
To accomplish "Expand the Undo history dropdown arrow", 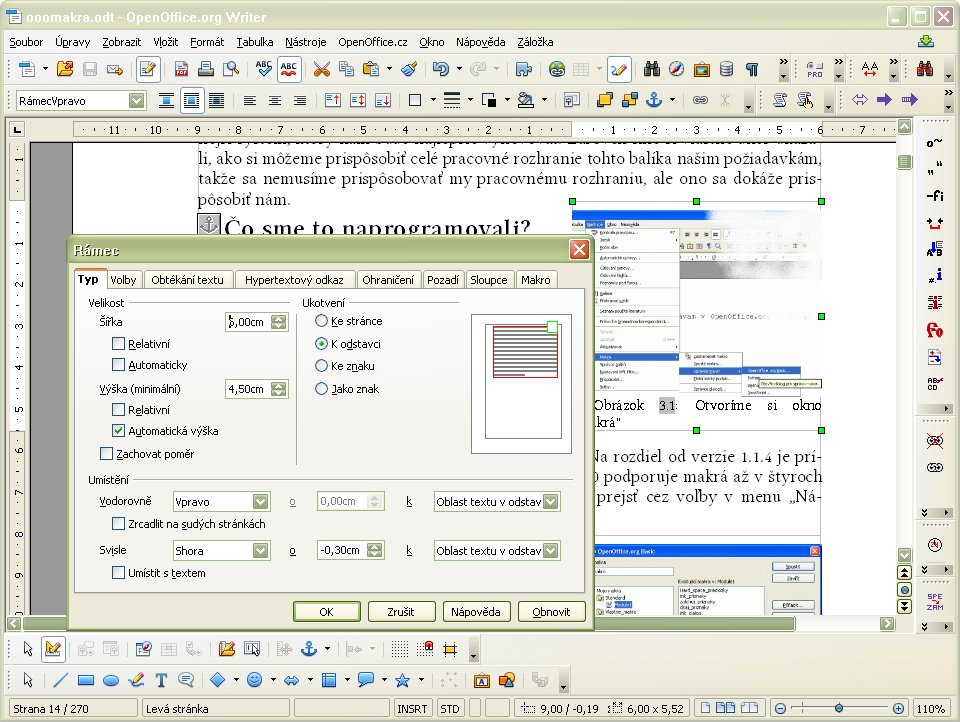I will tap(459, 69).
